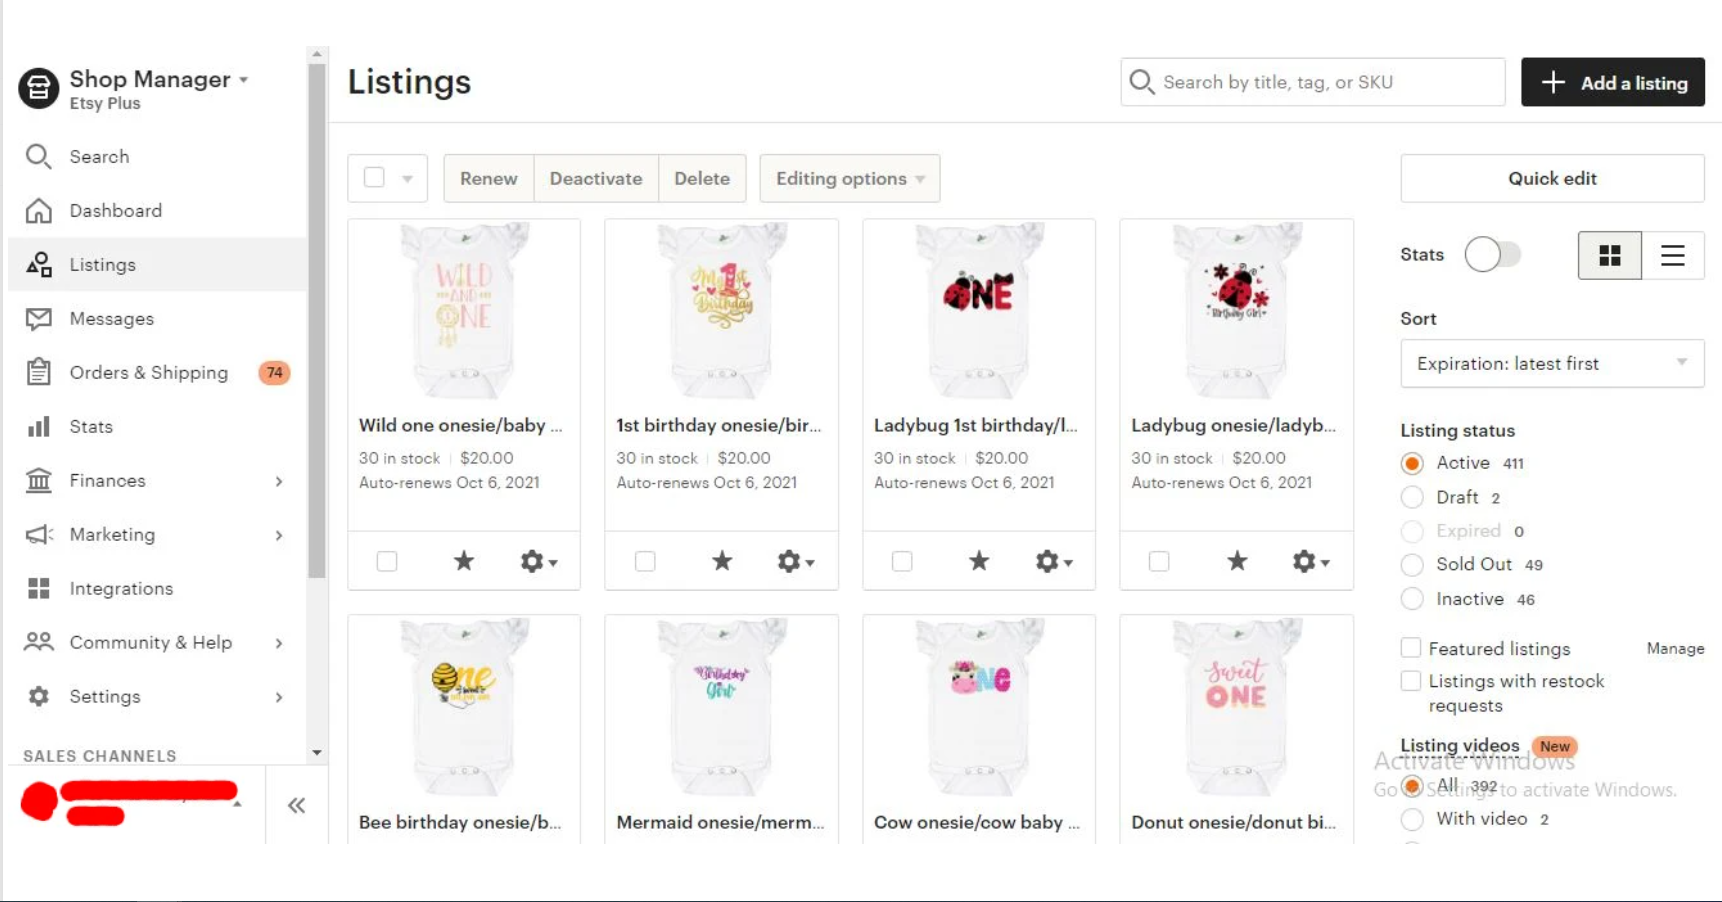Click the Orders & Shipping icon
Image resolution: width=1722 pixels, height=902 pixels.
click(x=38, y=372)
